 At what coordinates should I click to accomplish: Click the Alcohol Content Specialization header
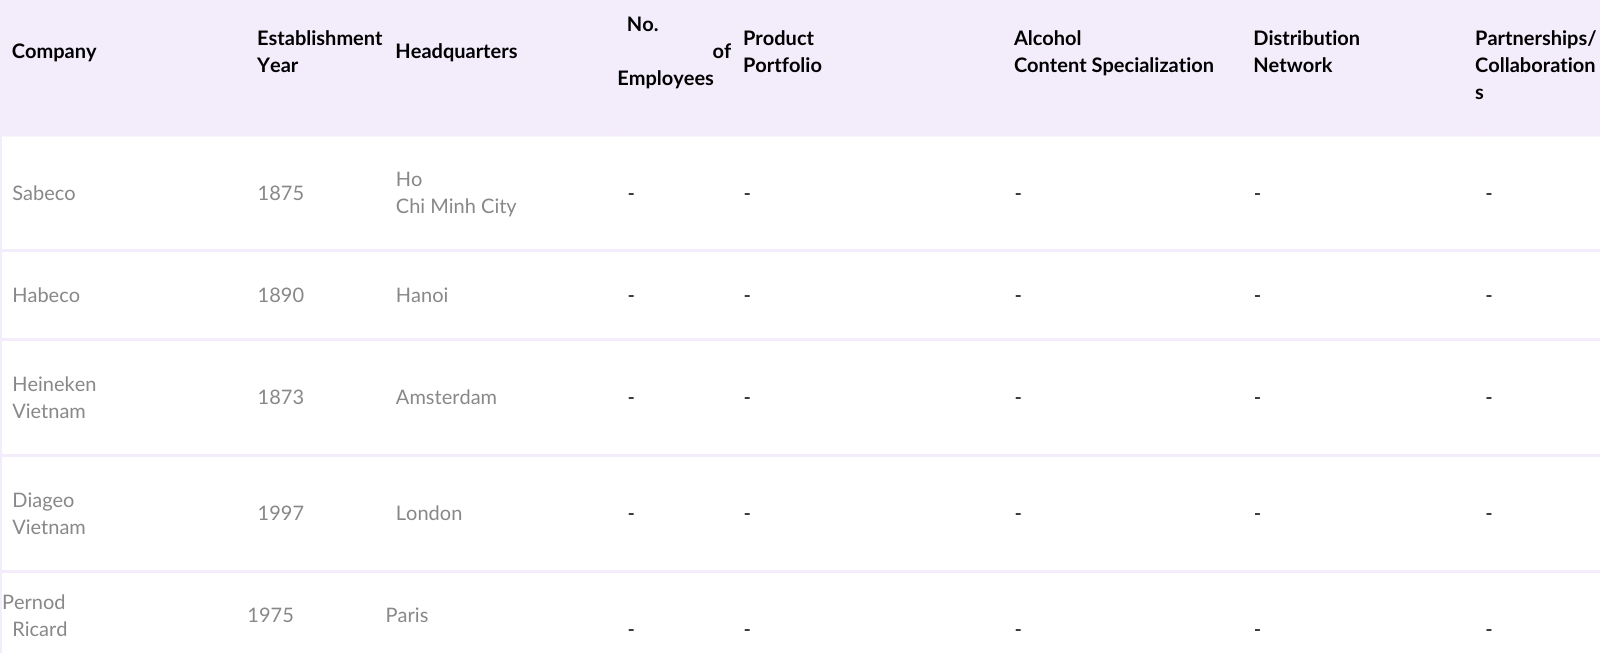point(1113,51)
